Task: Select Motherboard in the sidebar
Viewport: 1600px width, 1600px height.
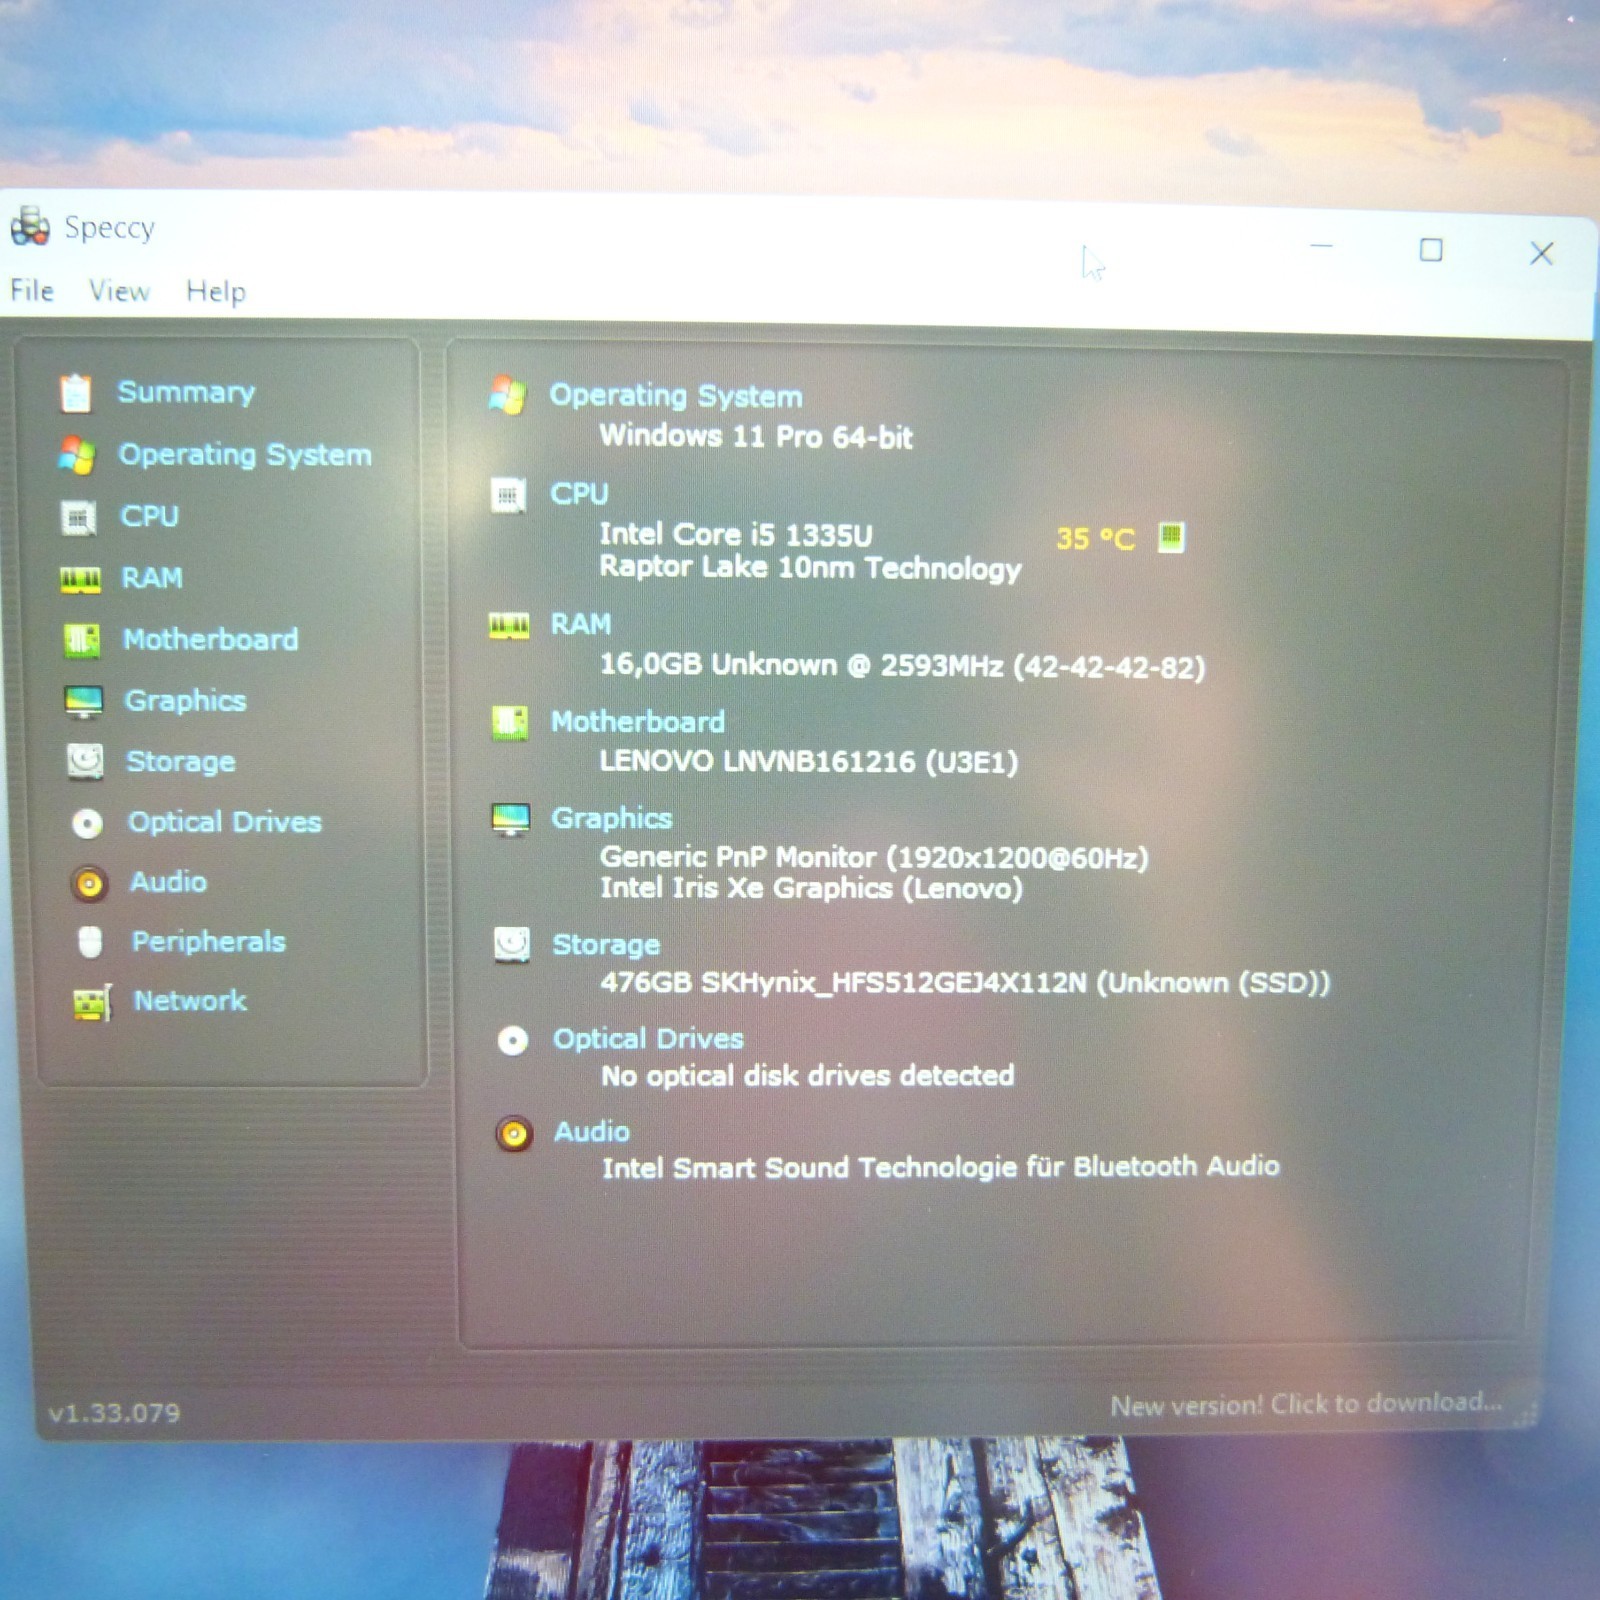Action: [211, 639]
